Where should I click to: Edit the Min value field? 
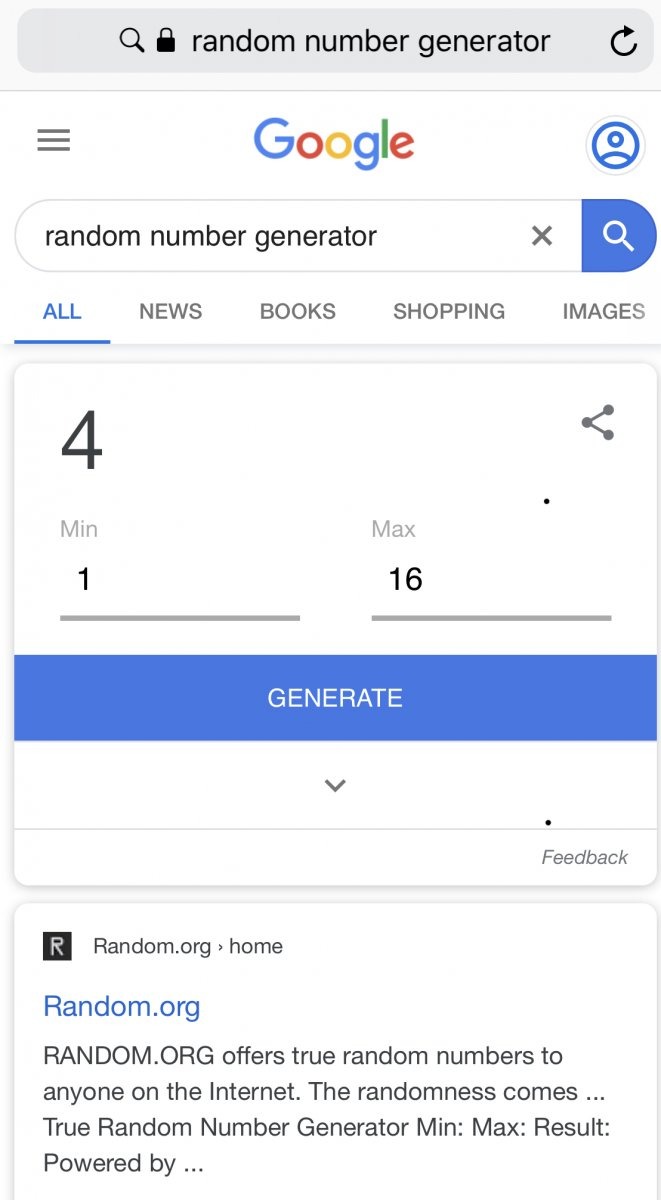point(180,580)
